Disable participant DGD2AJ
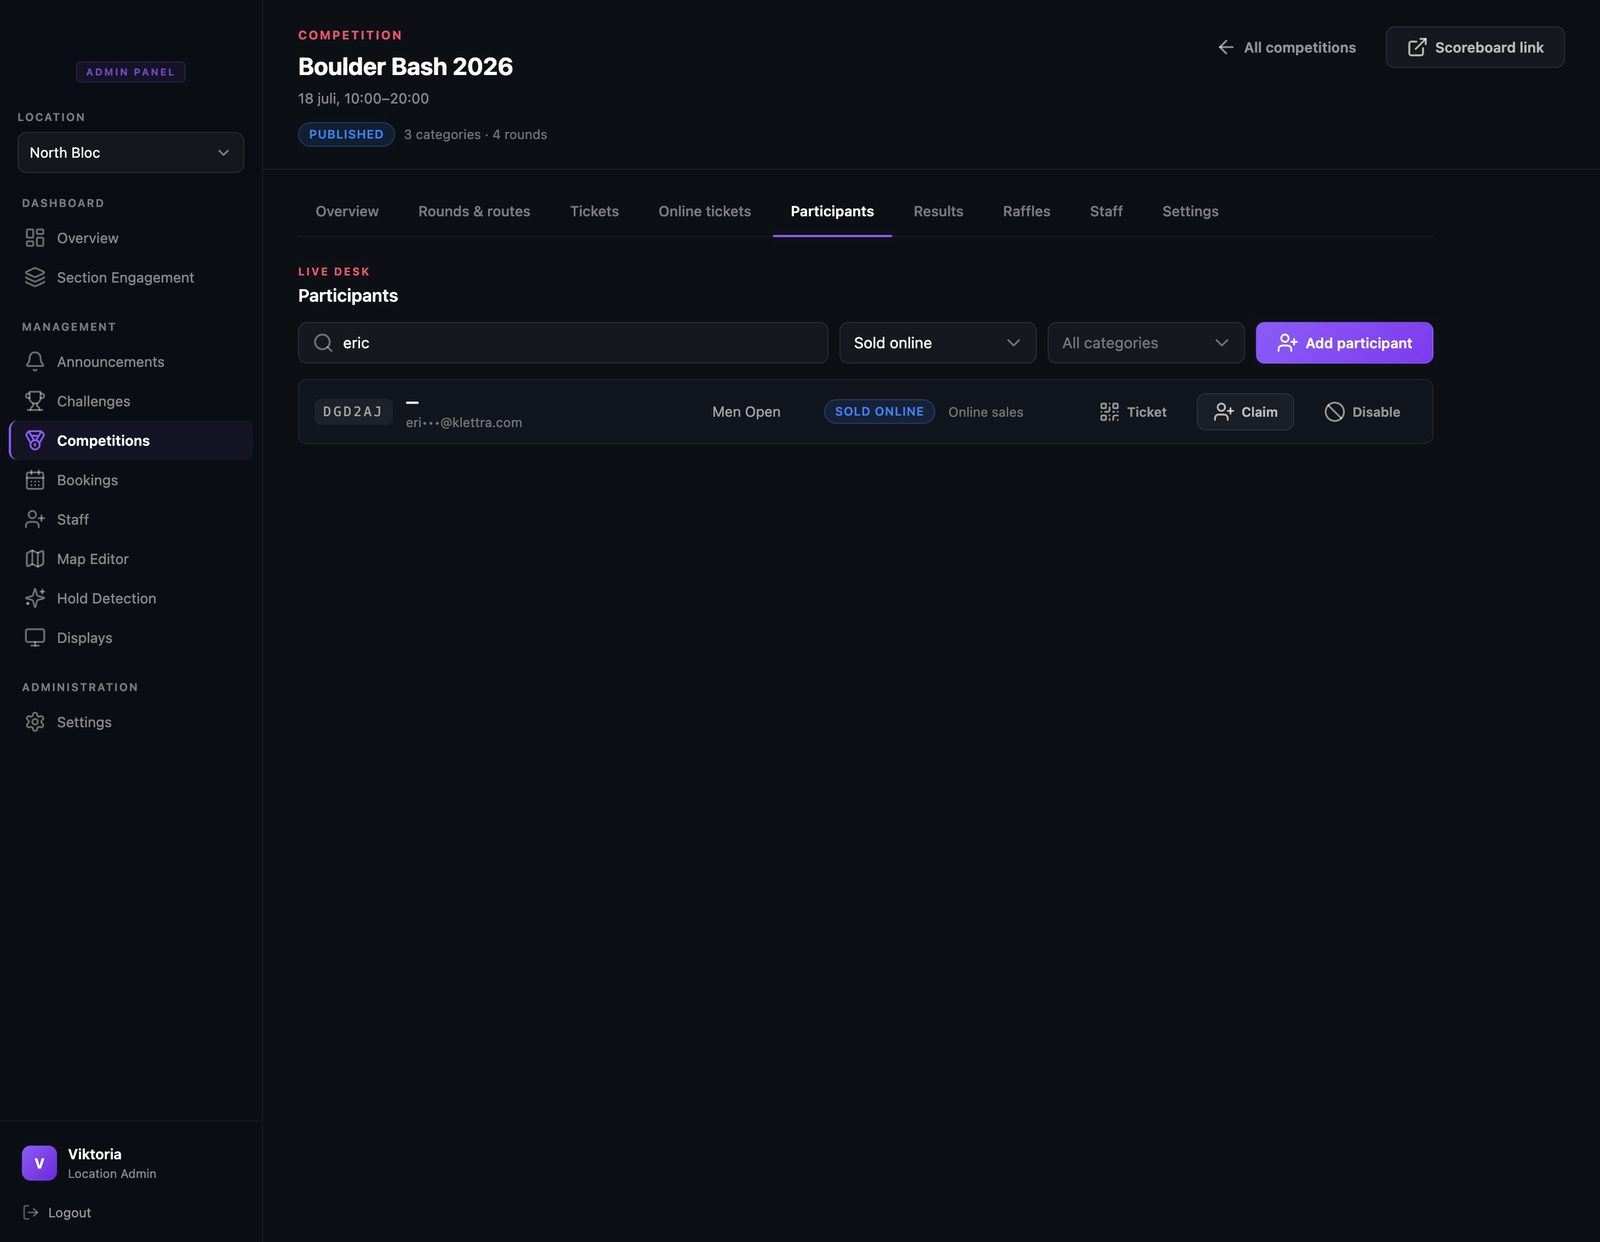This screenshot has width=1600, height=1242. point(1362,412)
